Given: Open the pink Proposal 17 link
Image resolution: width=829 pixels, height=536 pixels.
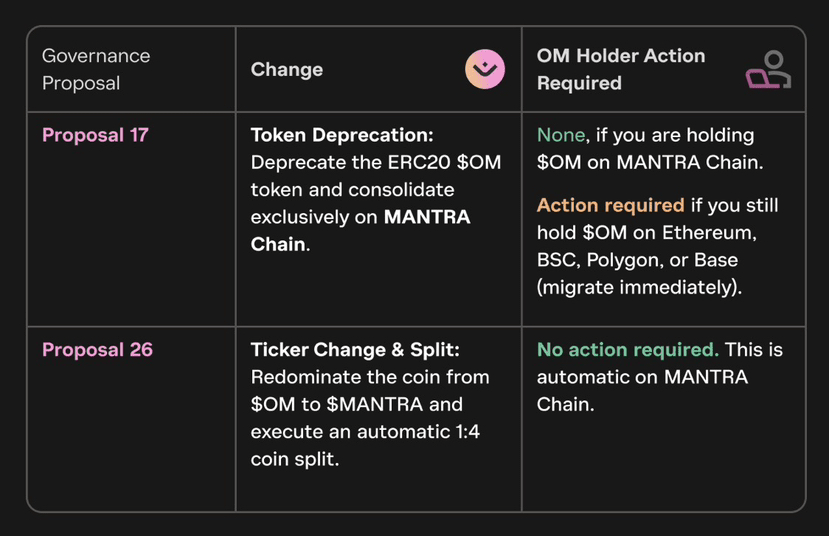Looking at the screenshot, I should pos(95,135).
